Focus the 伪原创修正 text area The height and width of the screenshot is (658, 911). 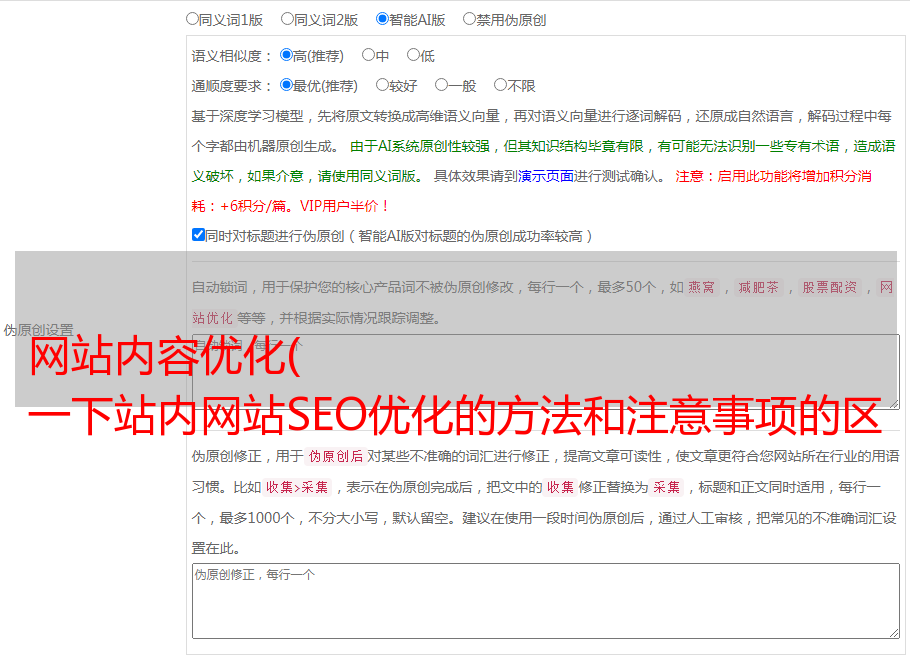(x=546, y=601)
